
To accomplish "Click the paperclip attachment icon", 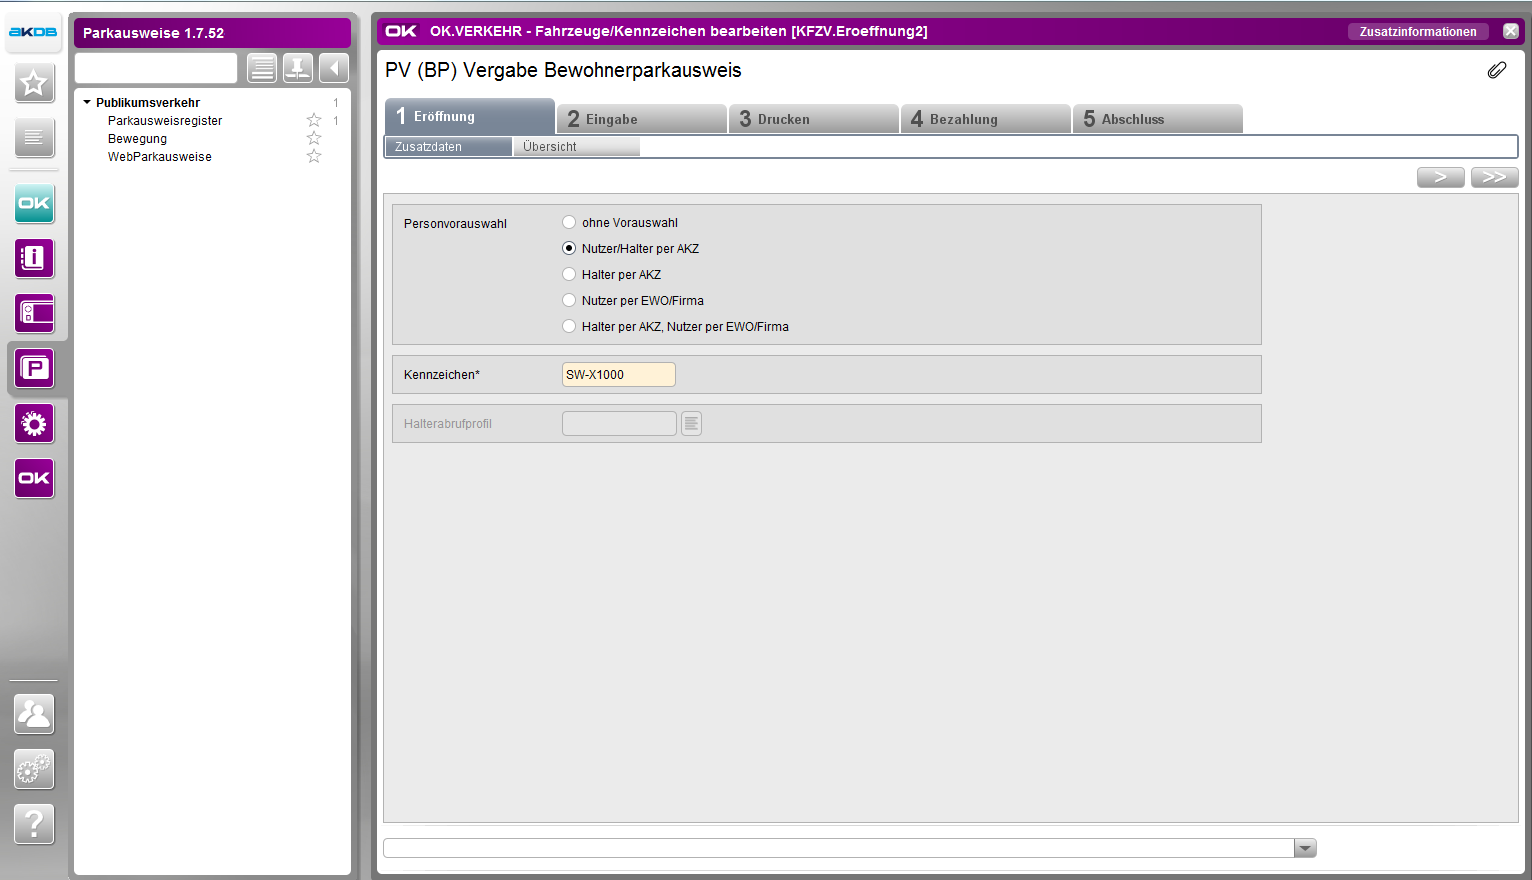I will [1496, 70].
